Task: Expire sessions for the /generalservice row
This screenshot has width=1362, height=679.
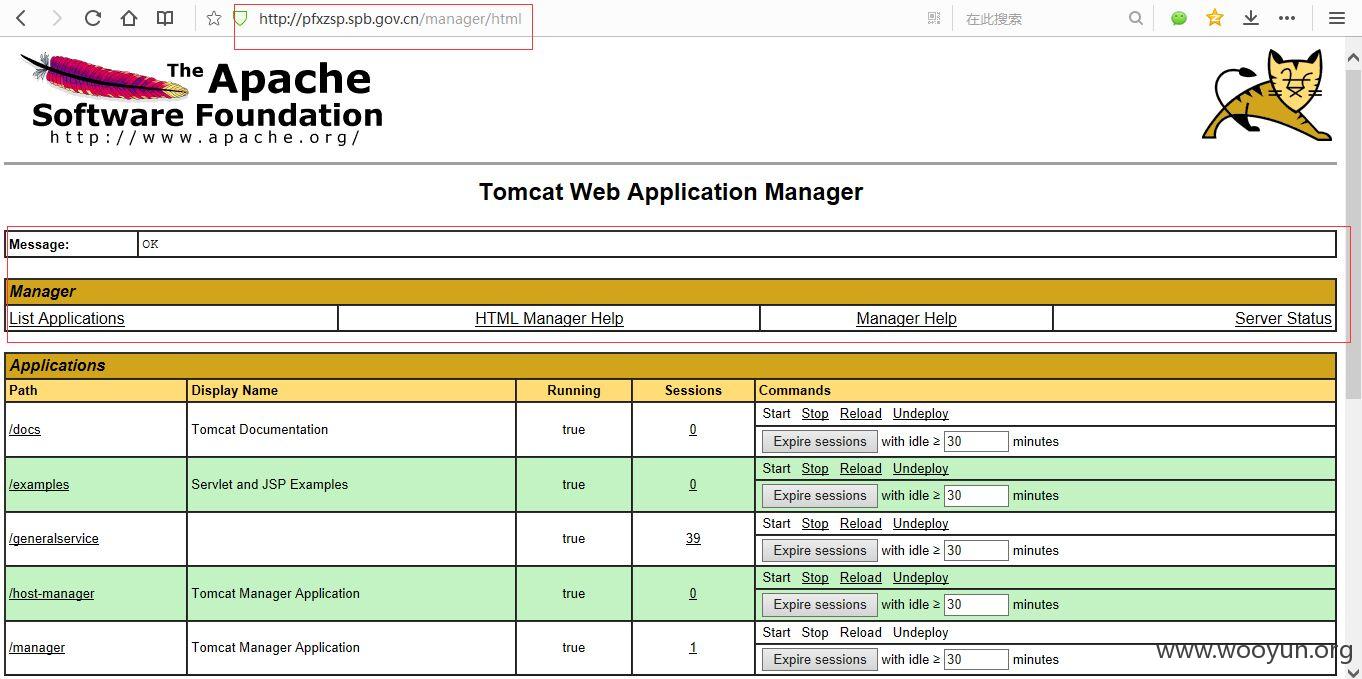Action: [820, 550]
